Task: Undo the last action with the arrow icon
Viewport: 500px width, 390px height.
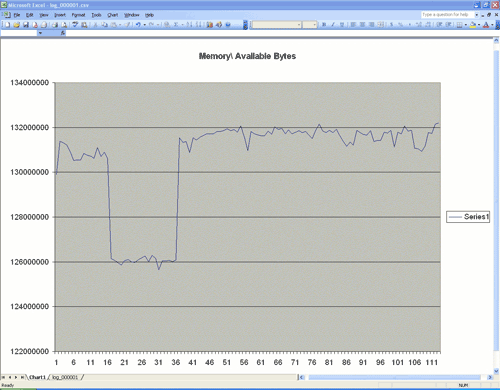Action: (138, 25)
